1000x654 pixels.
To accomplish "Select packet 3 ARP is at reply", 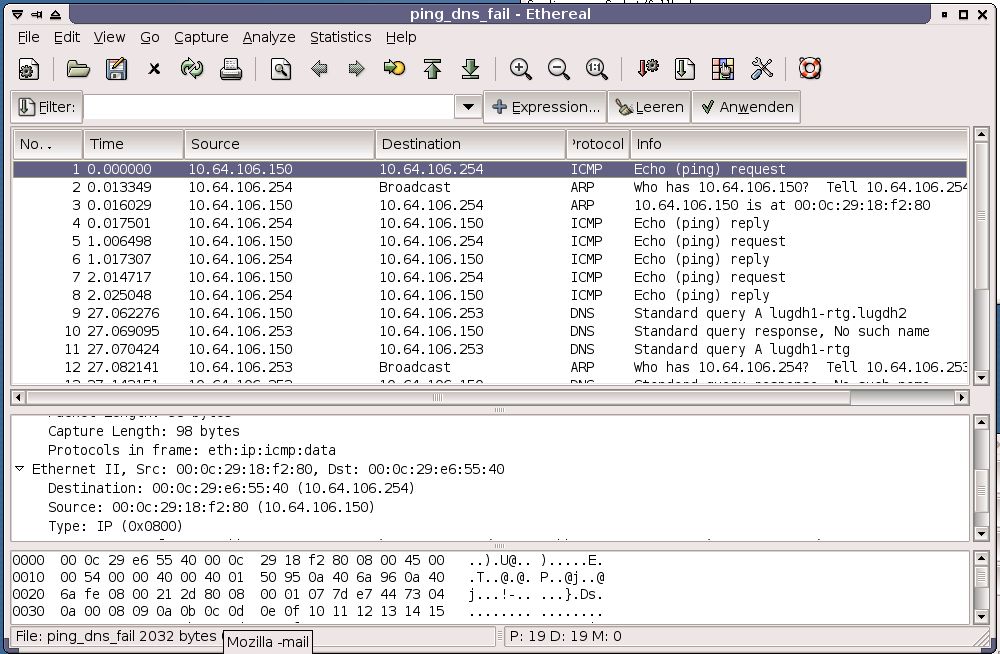I will (x=490, y=205).
